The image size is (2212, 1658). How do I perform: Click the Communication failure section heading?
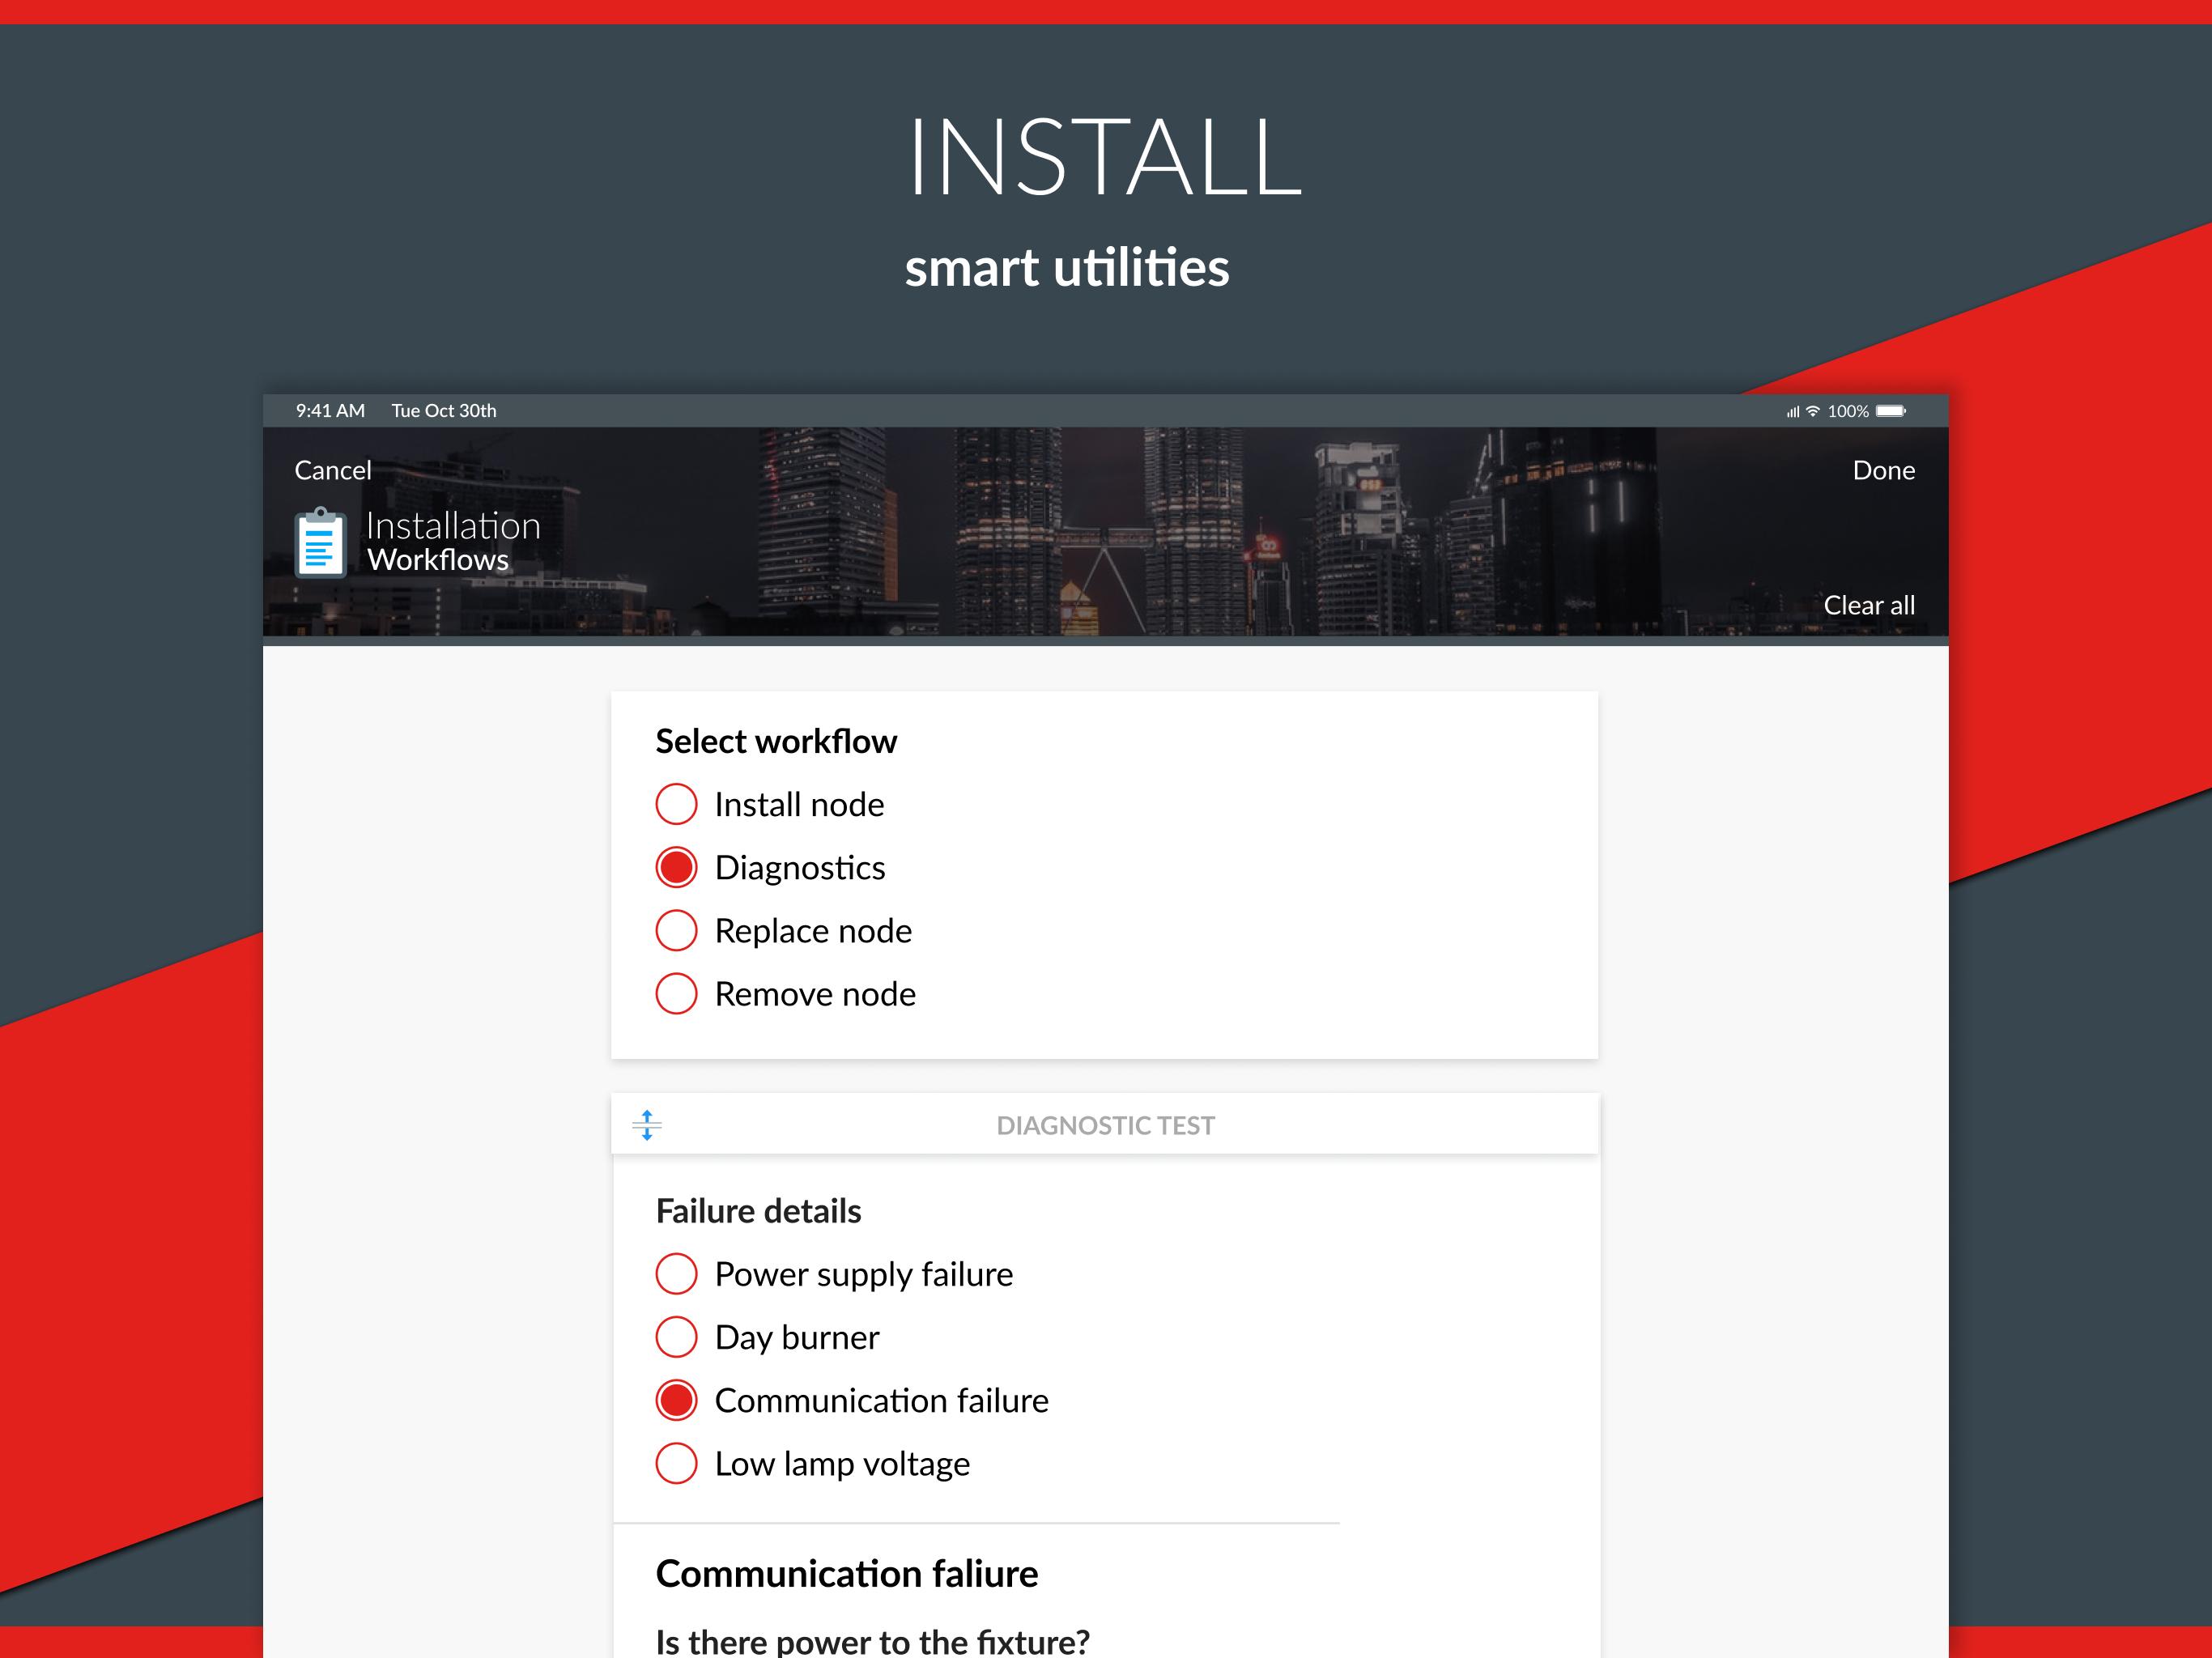(847, 1574)
